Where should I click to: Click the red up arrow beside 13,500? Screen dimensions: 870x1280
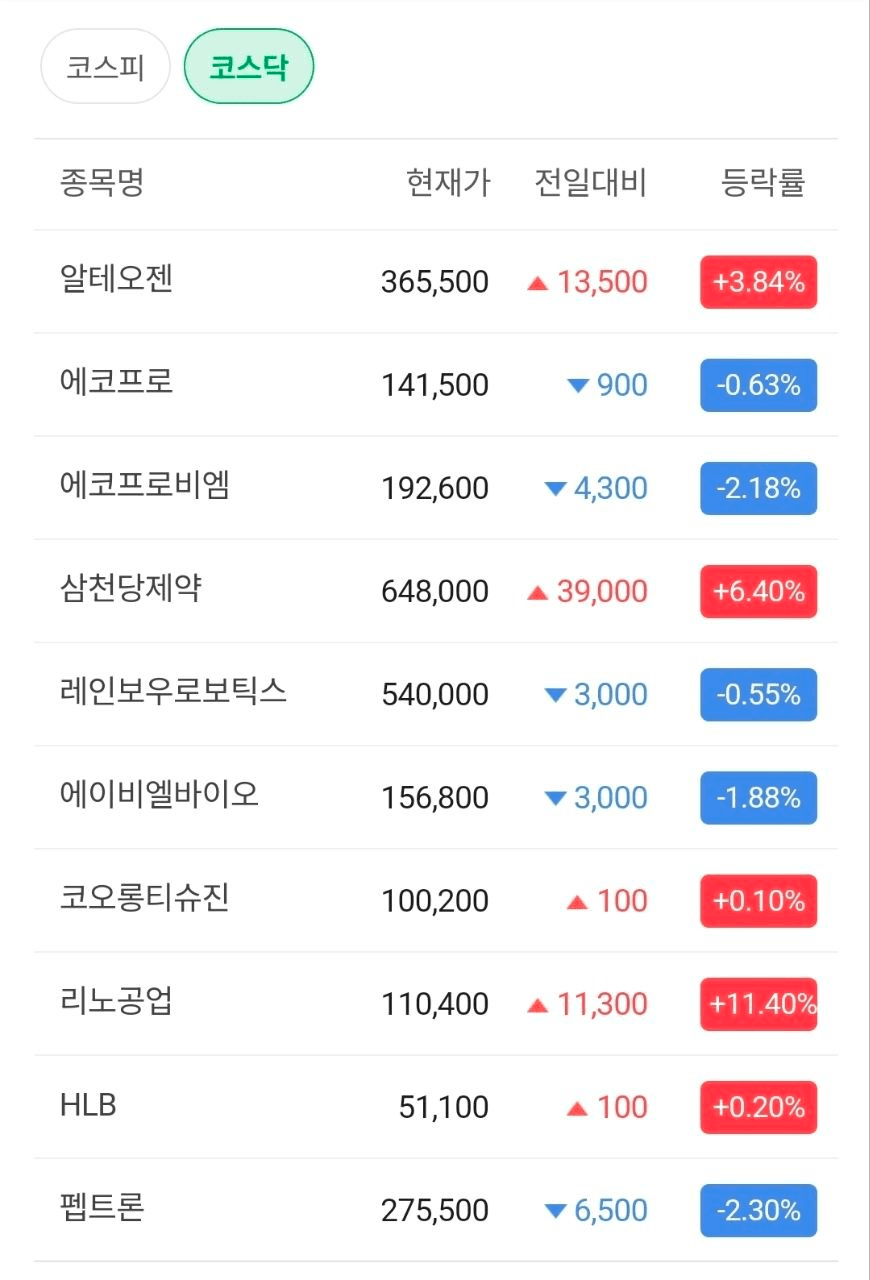click(x=538, y=283)
